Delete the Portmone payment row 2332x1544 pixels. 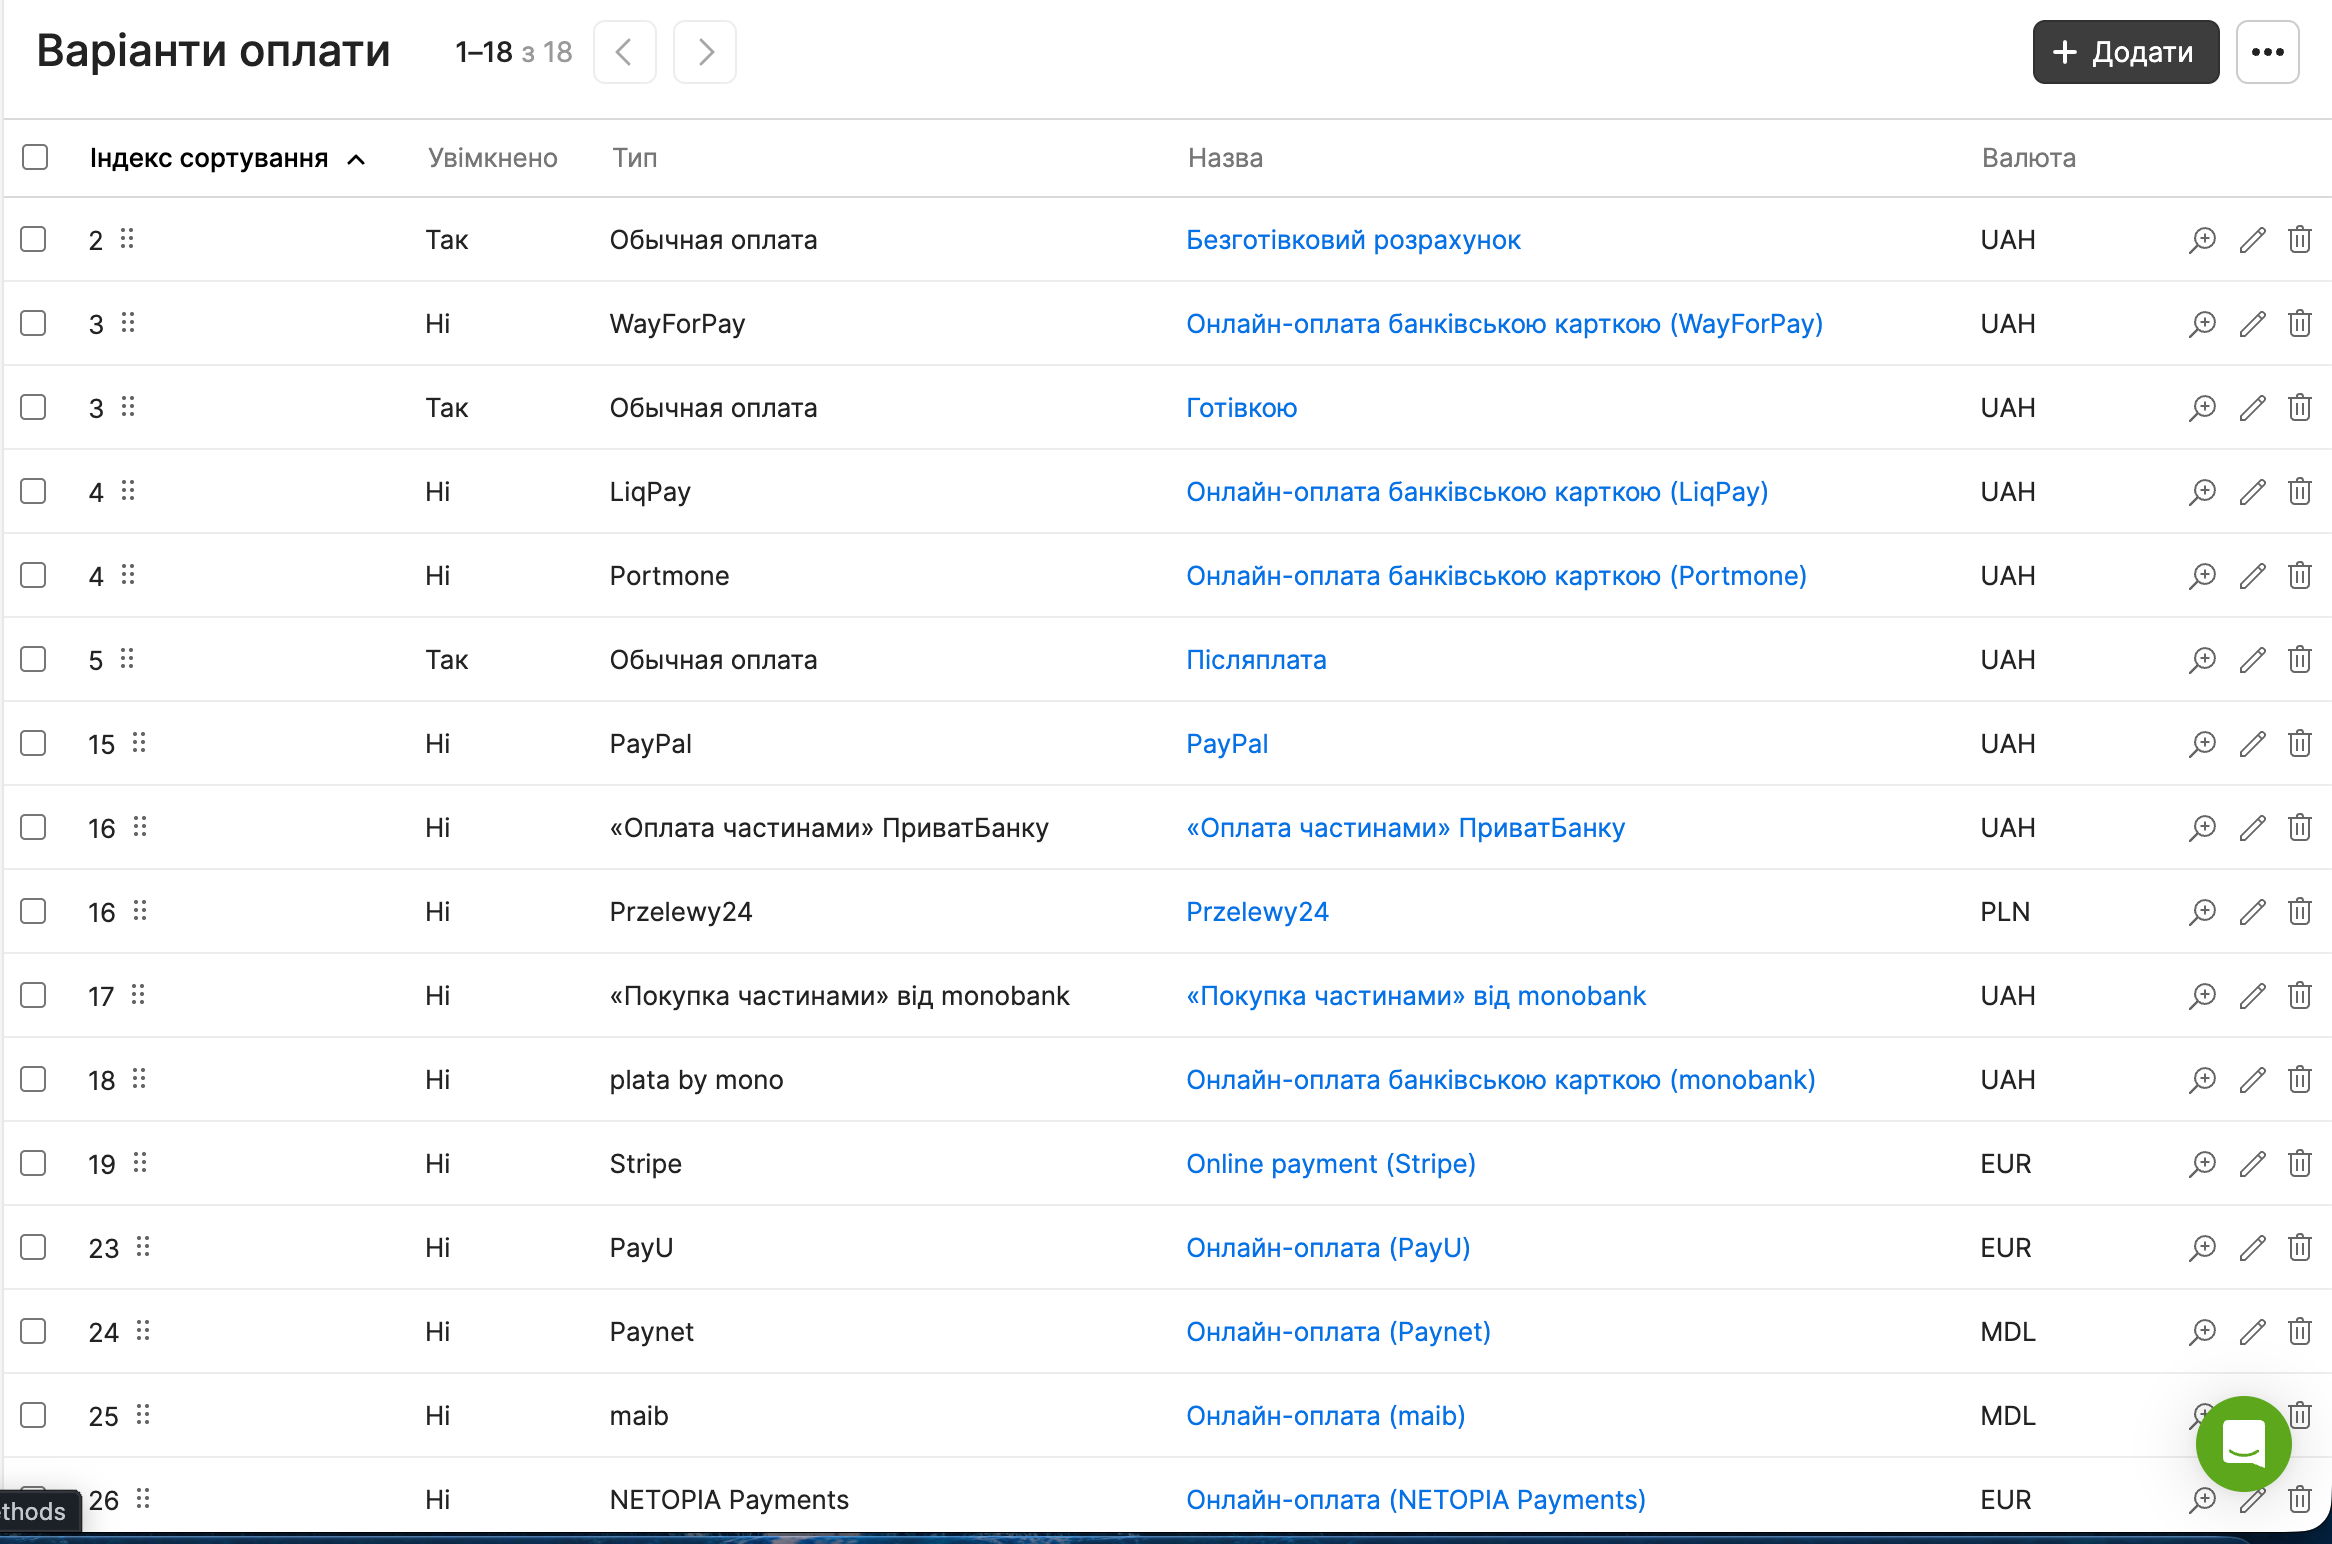[2300, 576]
